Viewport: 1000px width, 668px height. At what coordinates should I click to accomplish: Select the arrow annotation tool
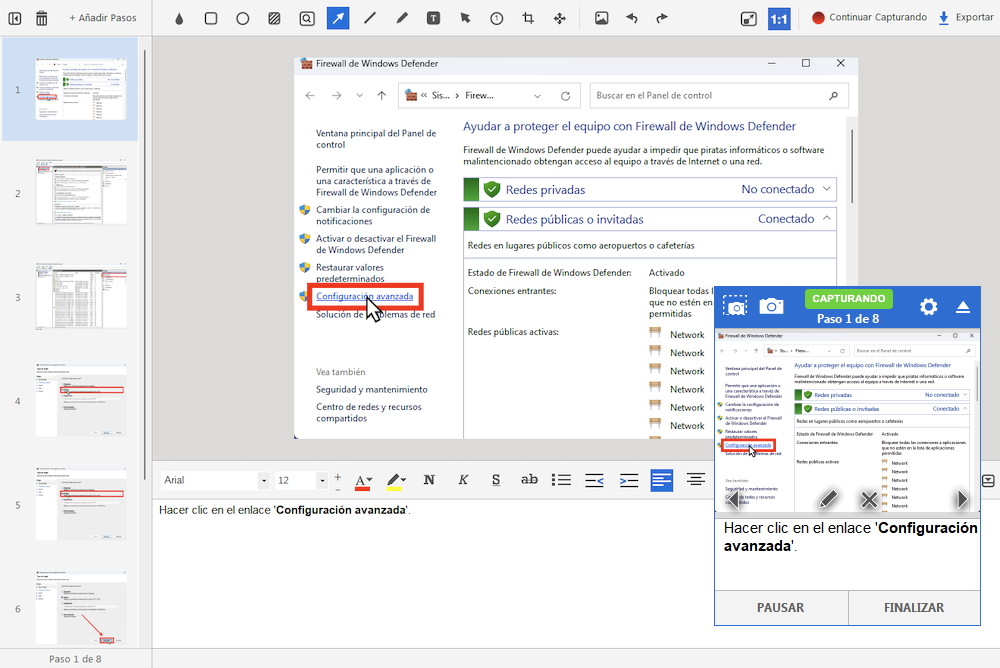coord(338,18)
